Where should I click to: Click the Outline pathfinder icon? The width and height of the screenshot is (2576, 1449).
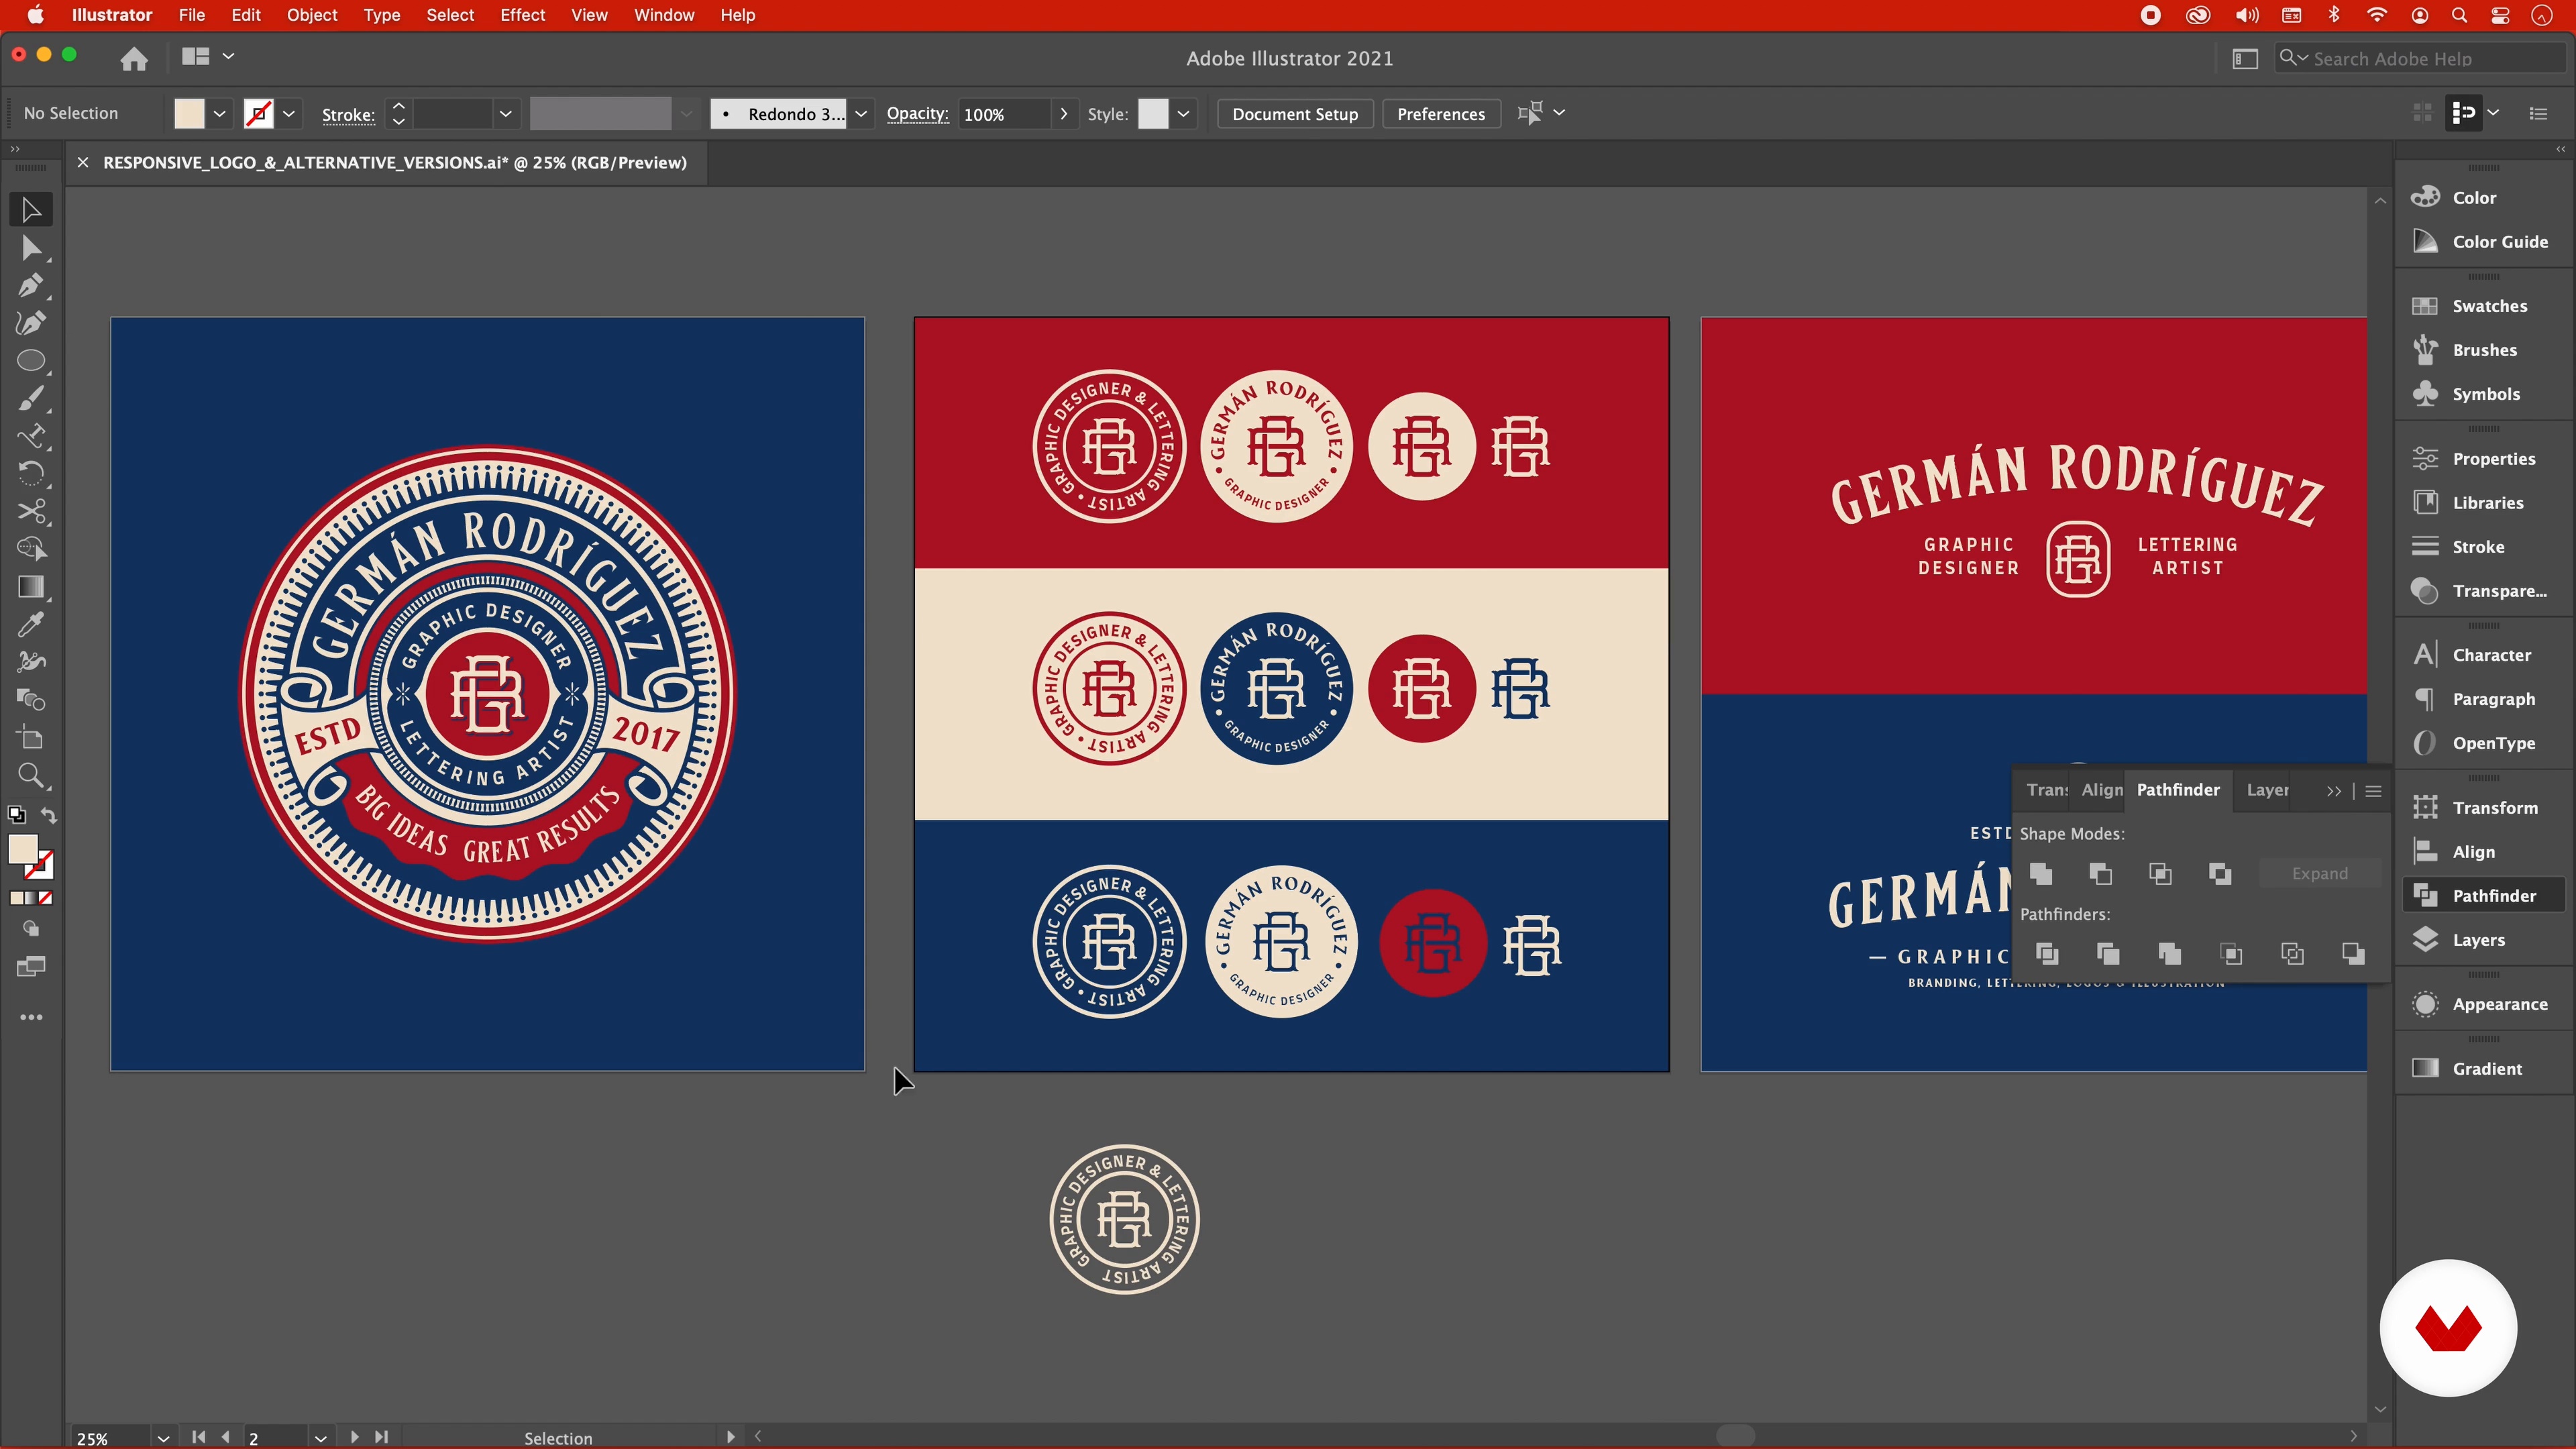click(x=2292, y=954)
